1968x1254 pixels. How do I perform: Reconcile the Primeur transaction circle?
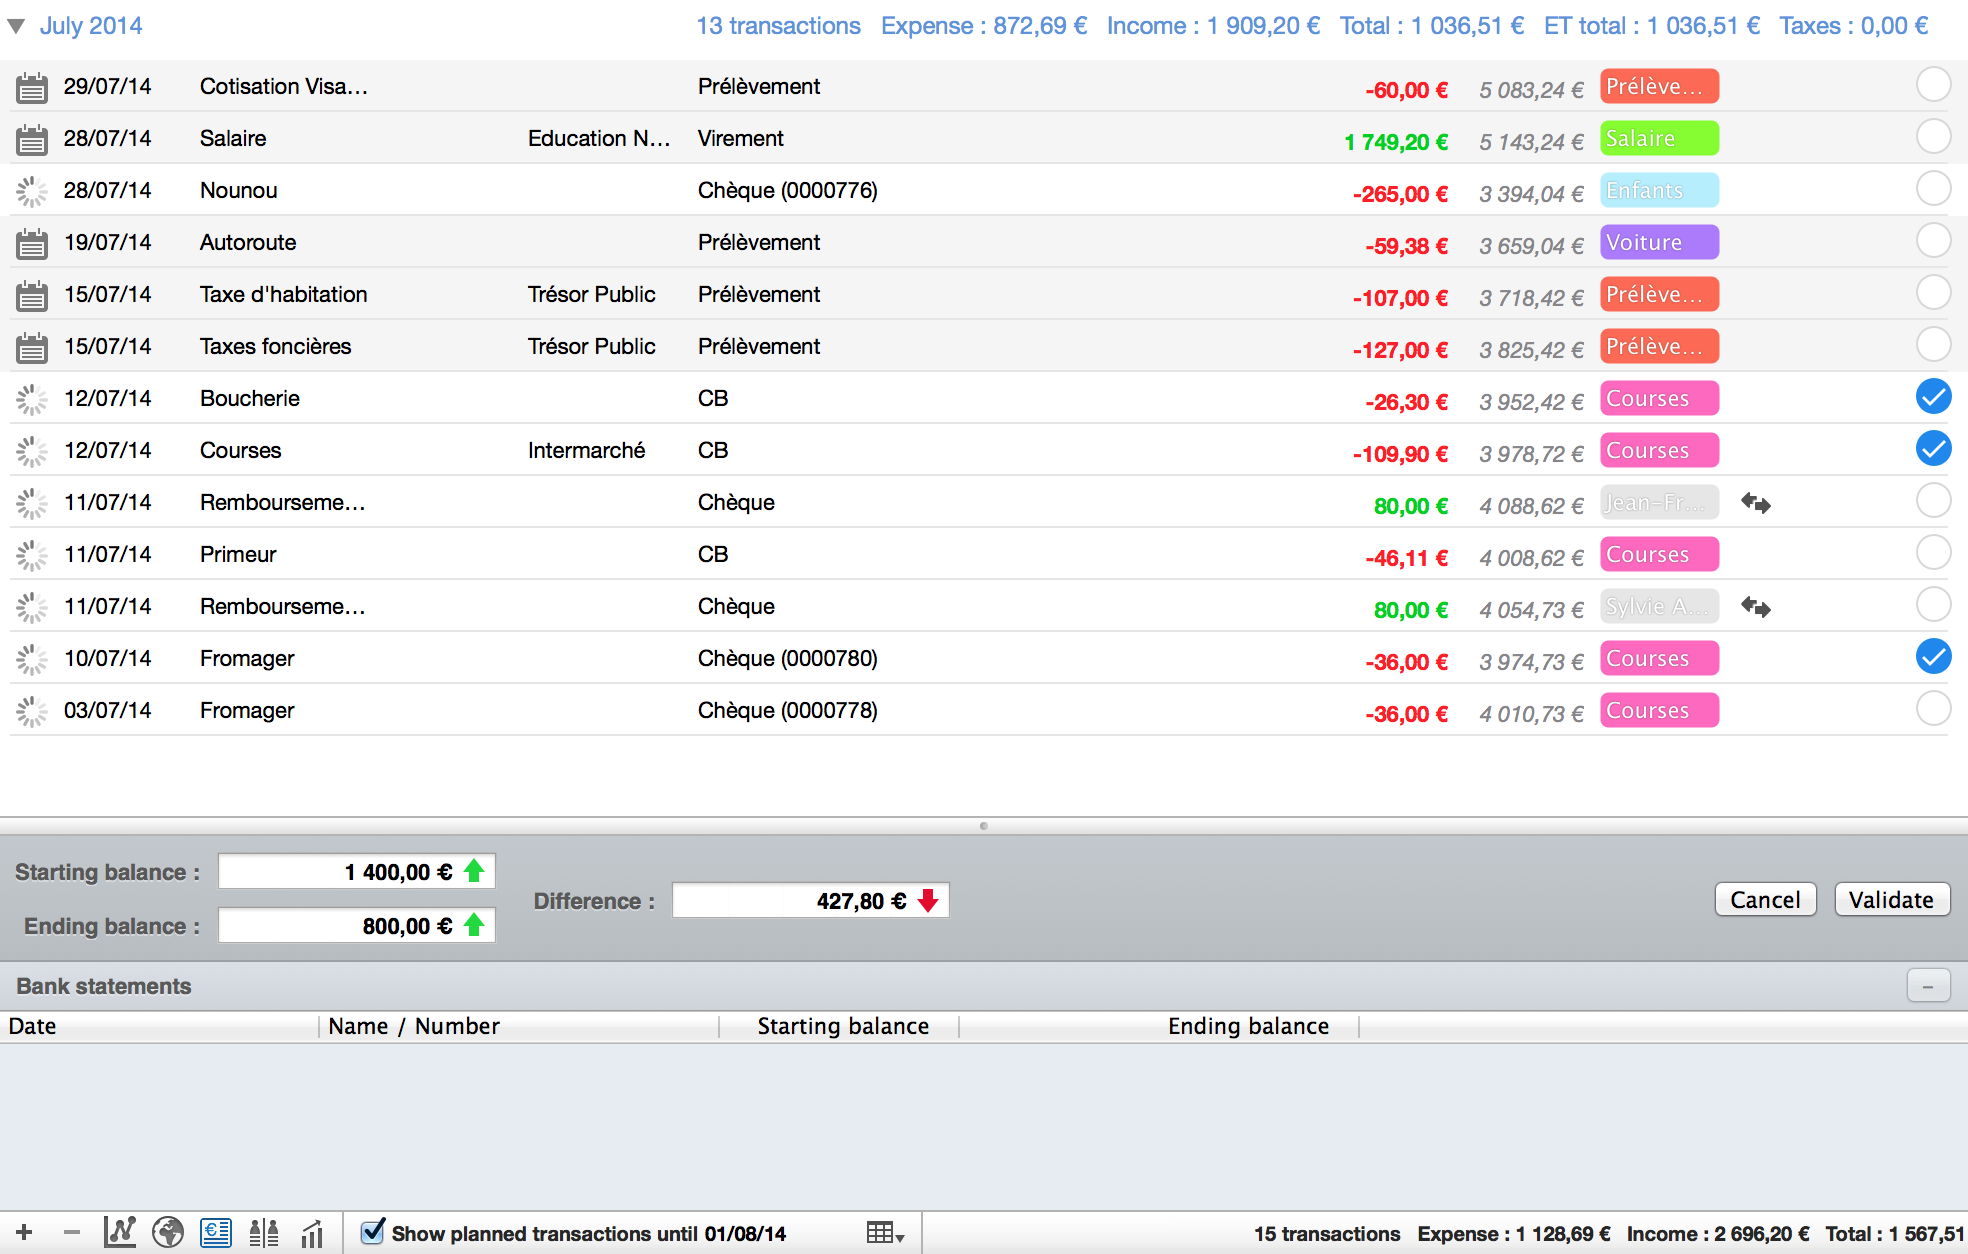click(x=1933, y=552)
